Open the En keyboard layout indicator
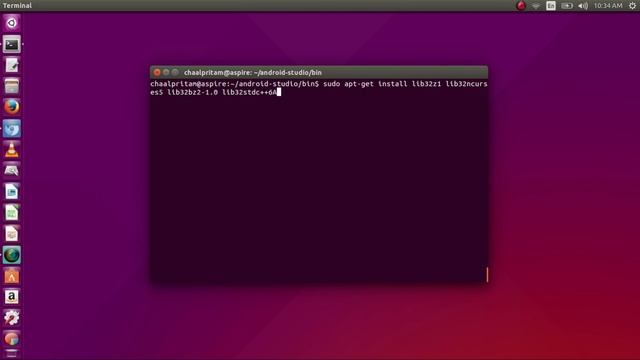 (x=551, y=6)
